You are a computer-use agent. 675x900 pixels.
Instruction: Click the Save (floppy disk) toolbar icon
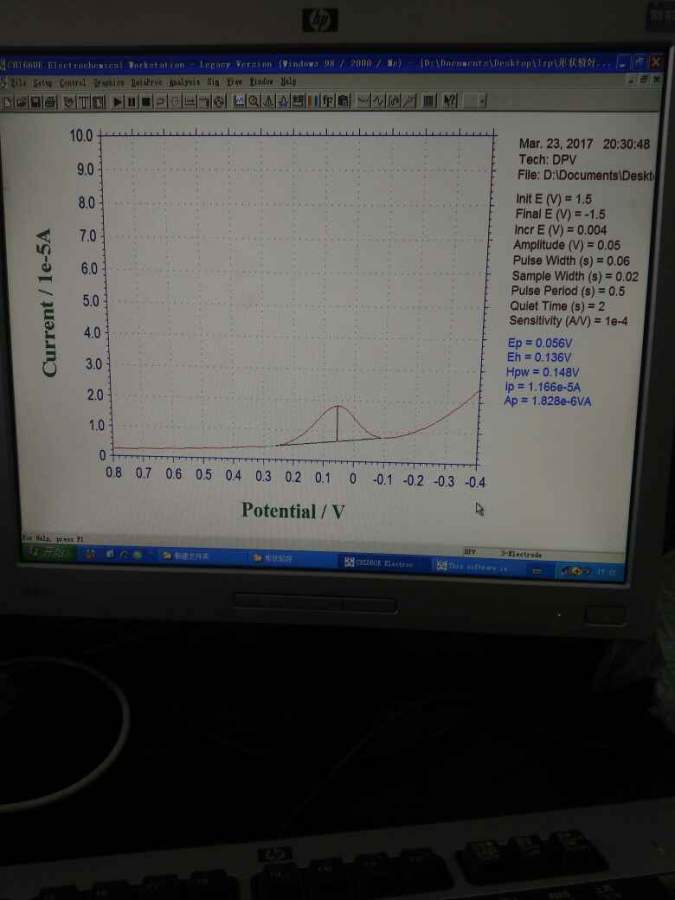[36, 102]
